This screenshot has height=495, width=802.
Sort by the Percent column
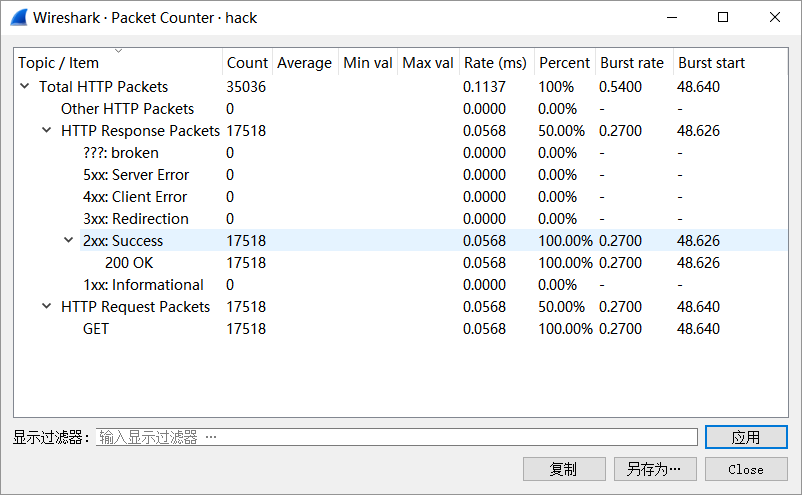(x=564, y=63)
